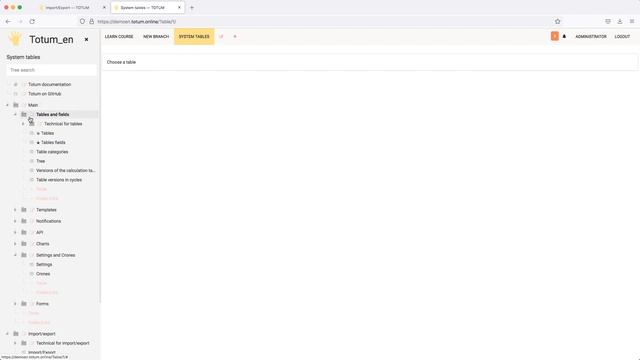This screenshot has width=640, height=360.
Task: Click the browser back arrow
Action: coord(9,21)
